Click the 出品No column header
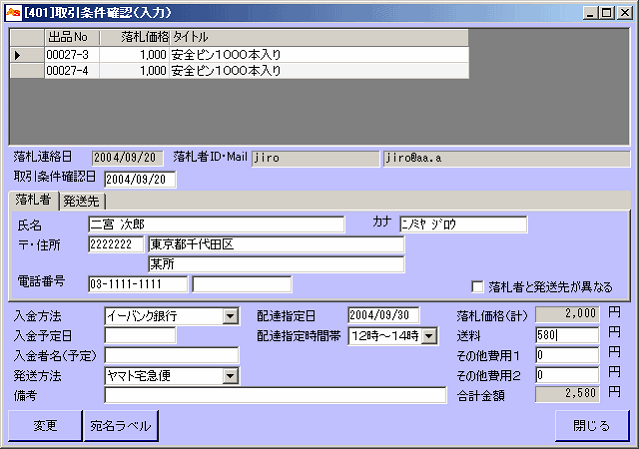The image size is (639, 449). pyautogui.click(x=72, y=37)
